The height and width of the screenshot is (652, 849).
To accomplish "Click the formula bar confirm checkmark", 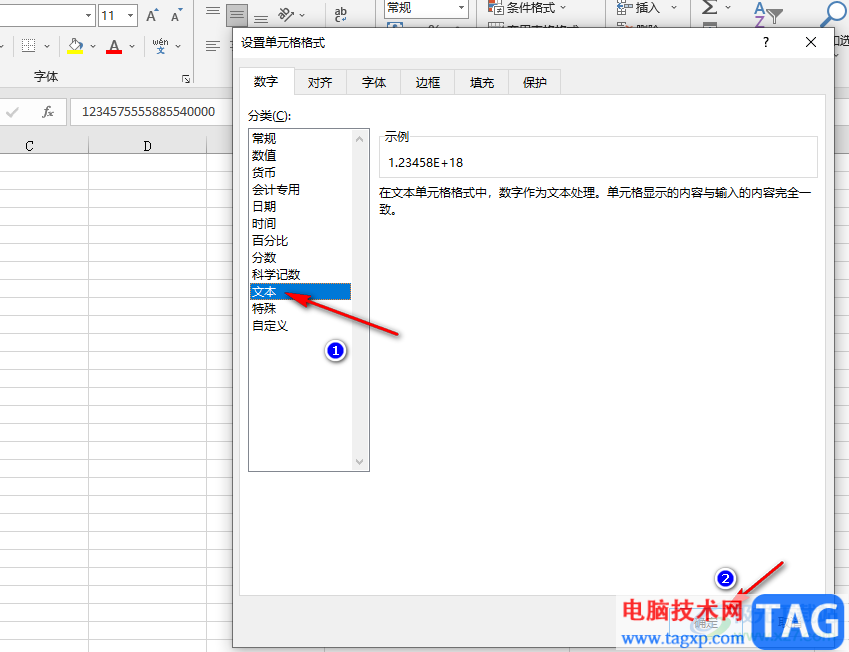I will [12, 112].
